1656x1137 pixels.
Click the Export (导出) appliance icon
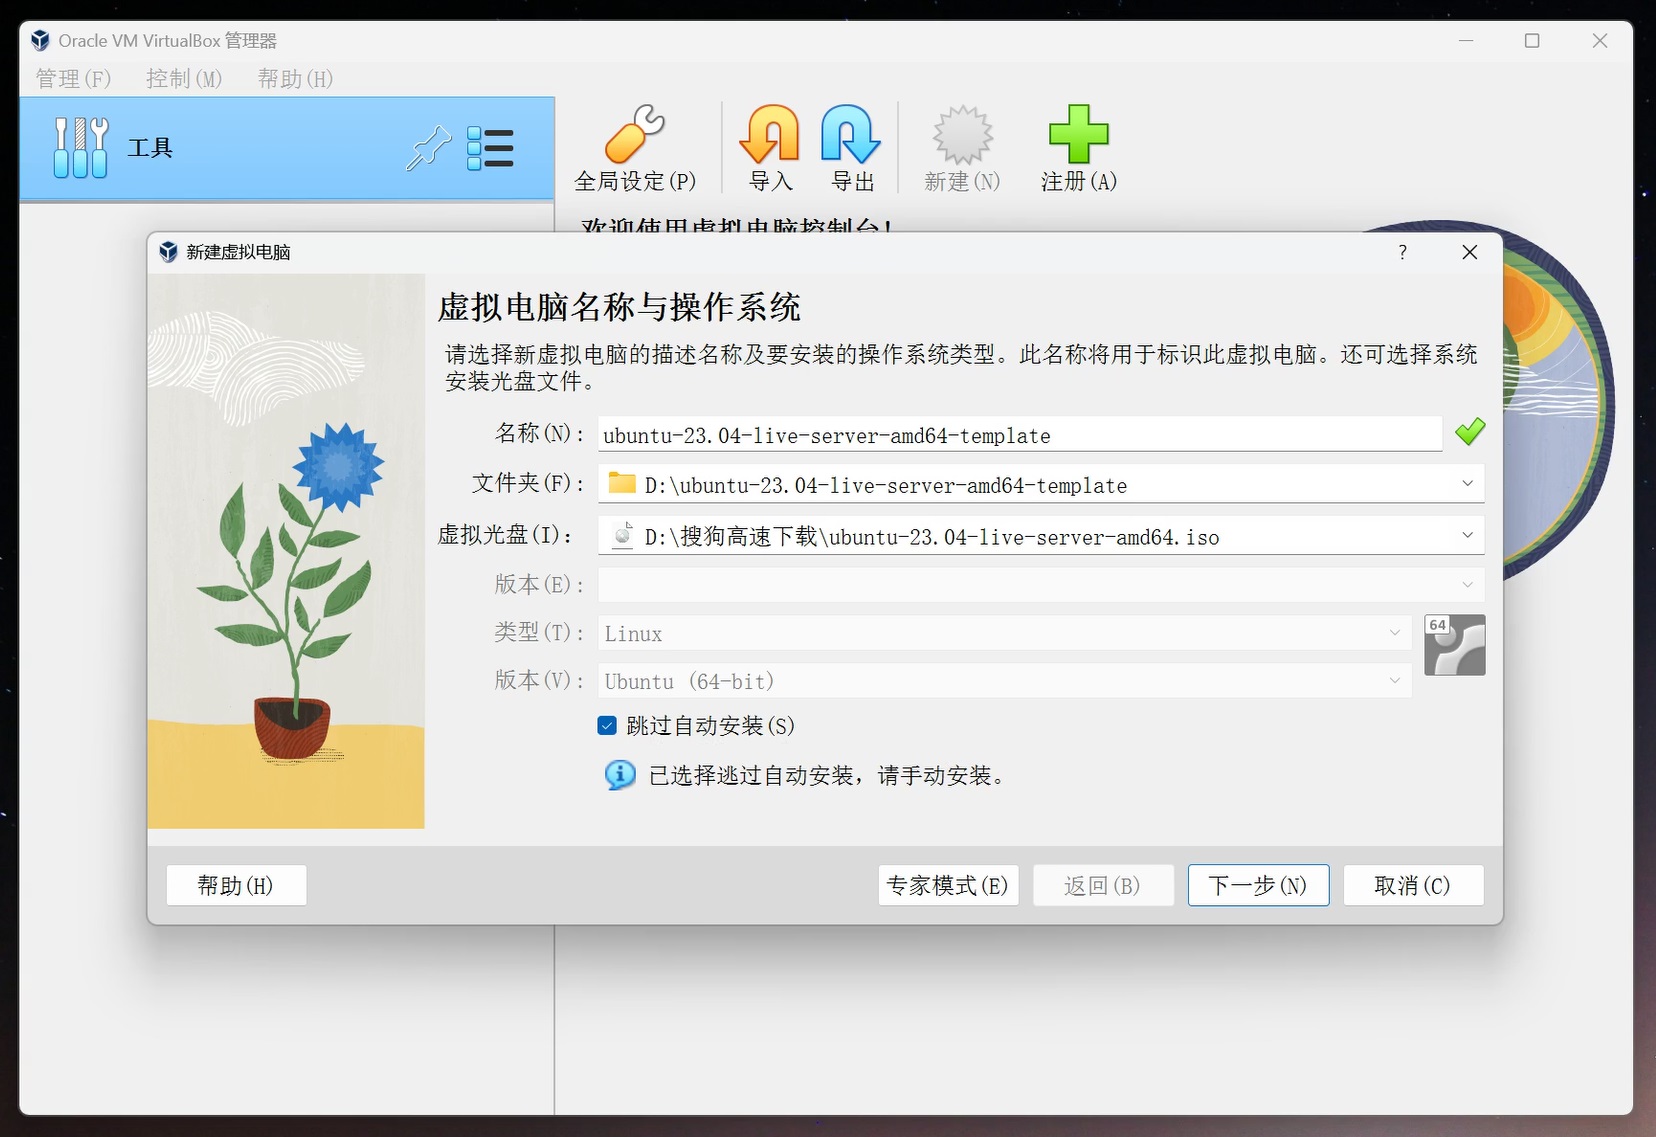pos(852,134)
